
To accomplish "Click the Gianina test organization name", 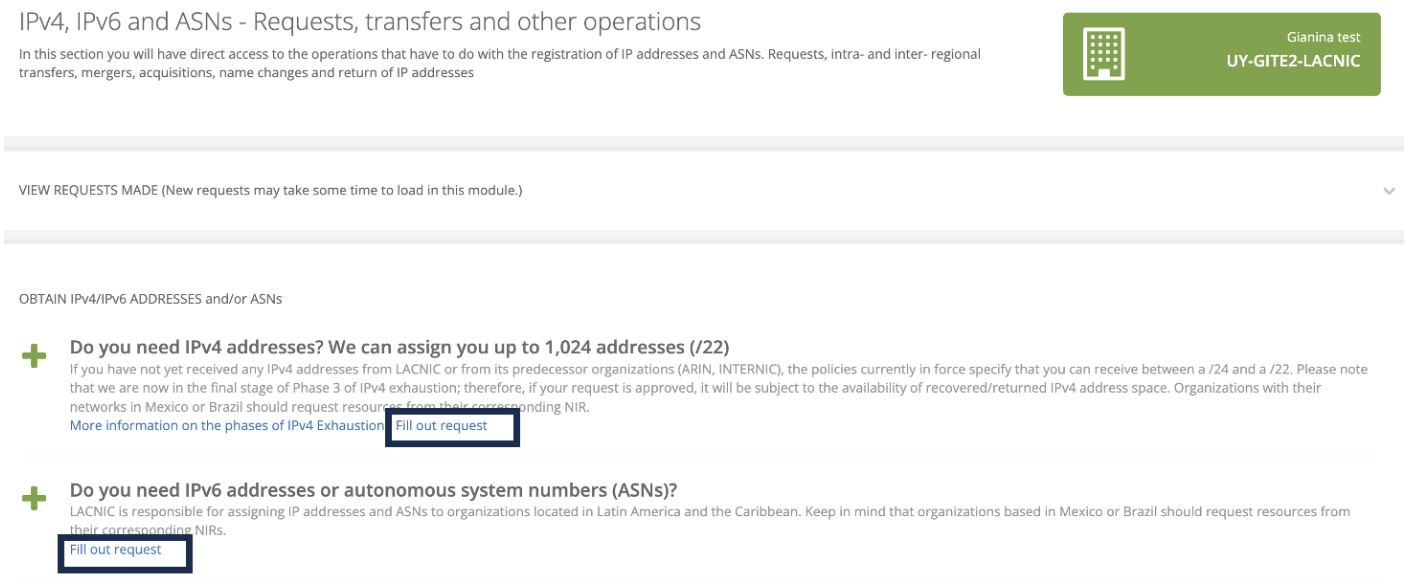I will coord(1323,37).
